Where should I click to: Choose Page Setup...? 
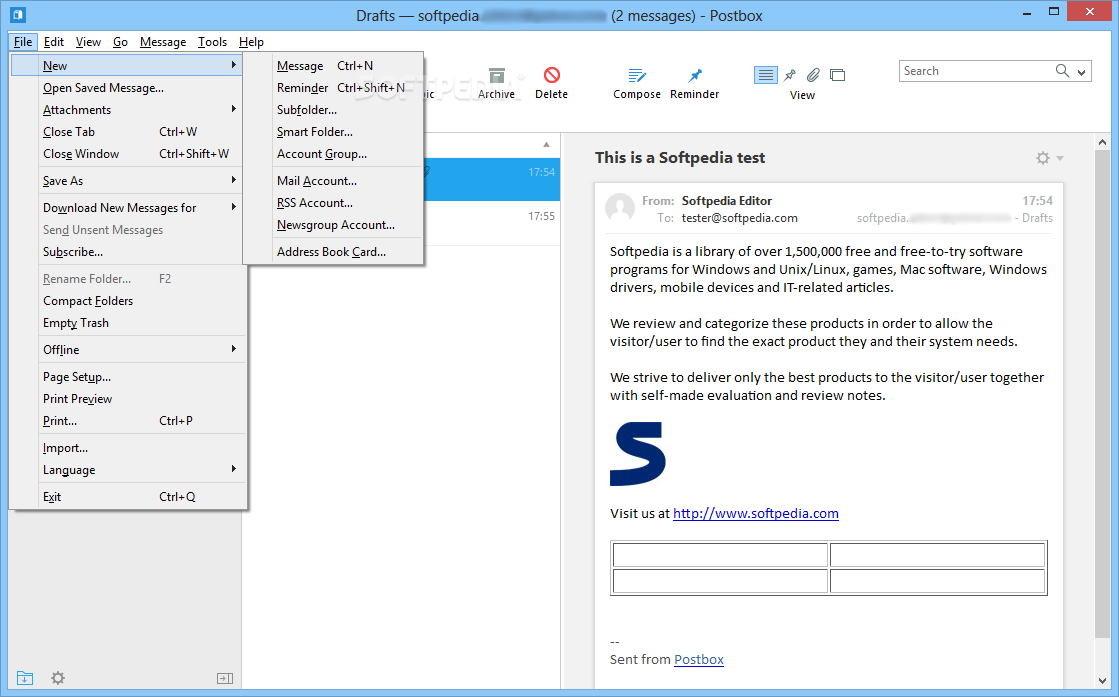click(x=127, y=377)
